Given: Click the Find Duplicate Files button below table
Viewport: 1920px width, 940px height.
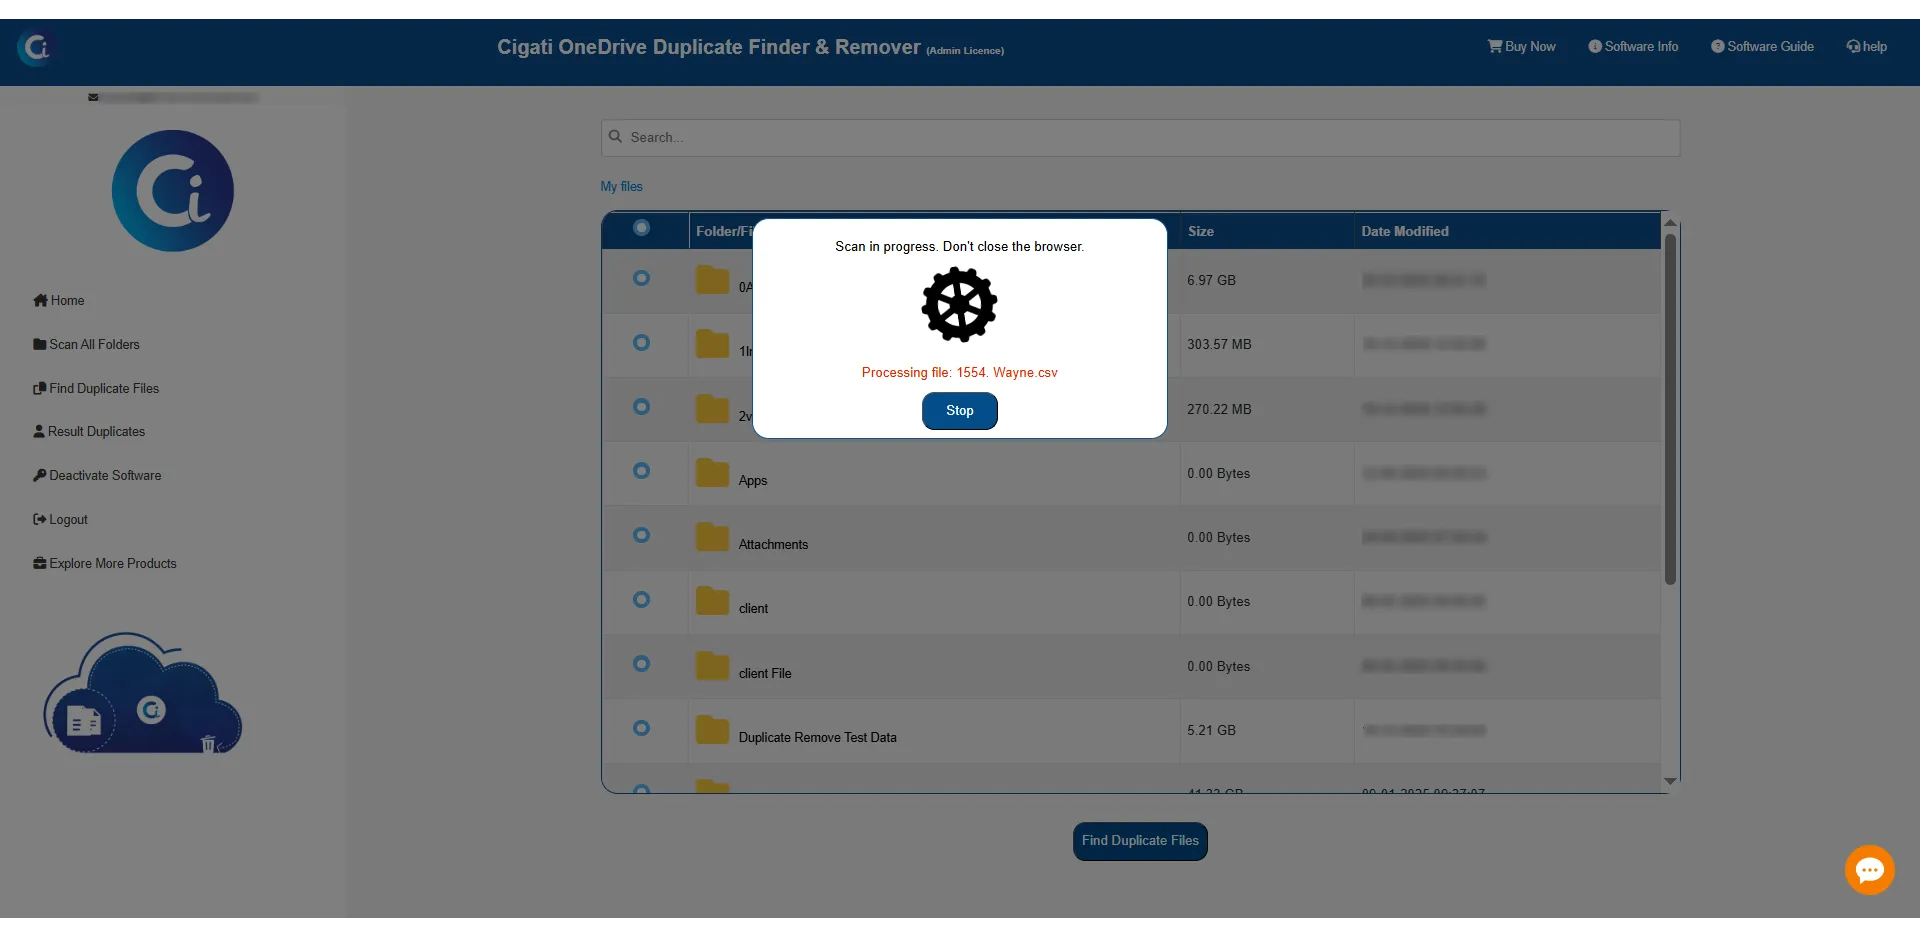Looking at the screenshot, I should [x=1140, y=841].
